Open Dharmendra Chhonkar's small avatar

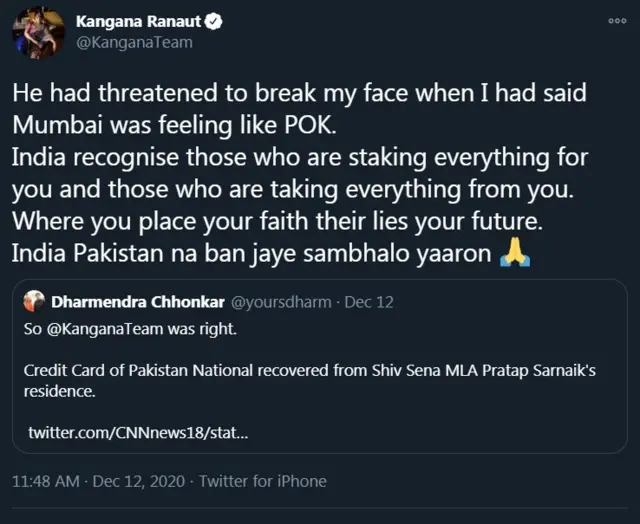34,300
